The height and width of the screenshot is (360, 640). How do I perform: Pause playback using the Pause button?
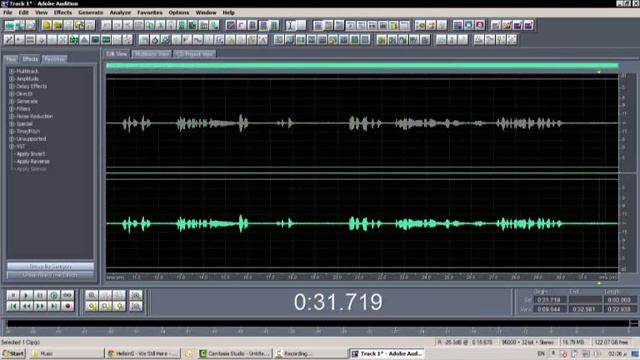click(40, 295)
